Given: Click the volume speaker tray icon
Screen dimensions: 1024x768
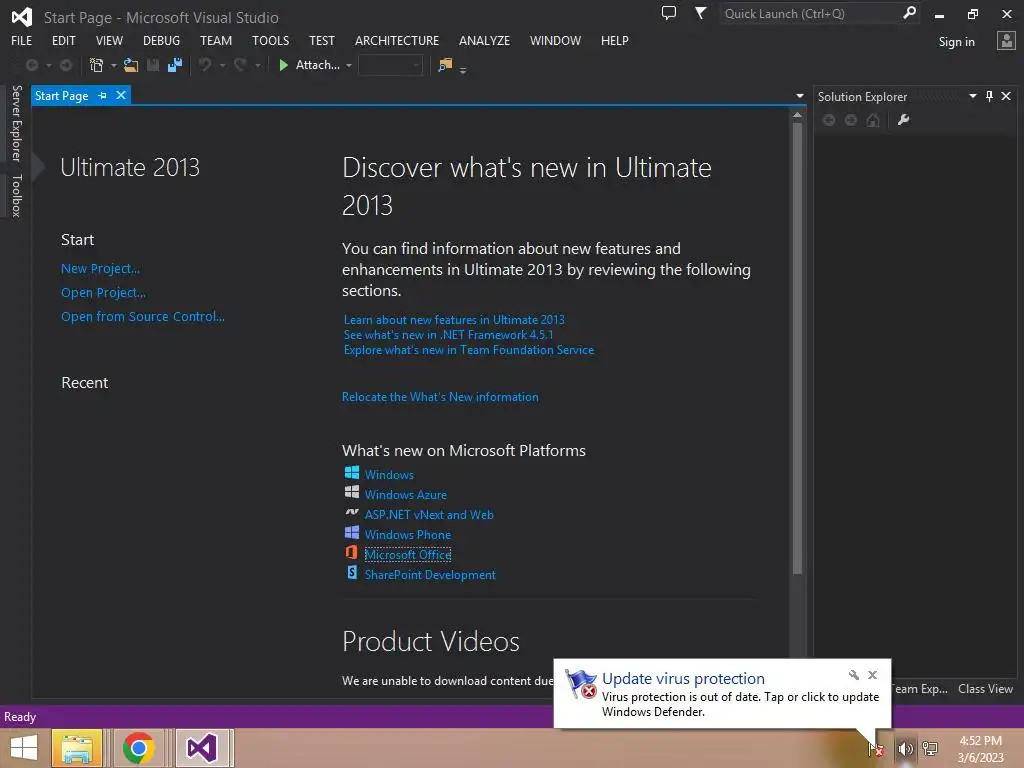Looking at the screenshot, I should click(x=905, y=749).
